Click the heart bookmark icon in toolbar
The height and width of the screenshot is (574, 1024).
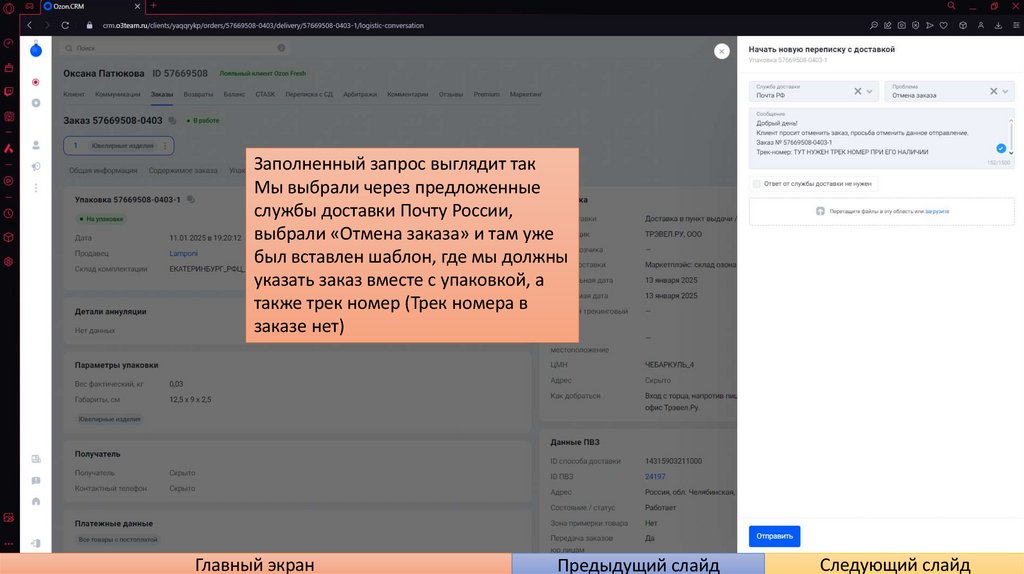pyautogui.click(x=944, y=25)
